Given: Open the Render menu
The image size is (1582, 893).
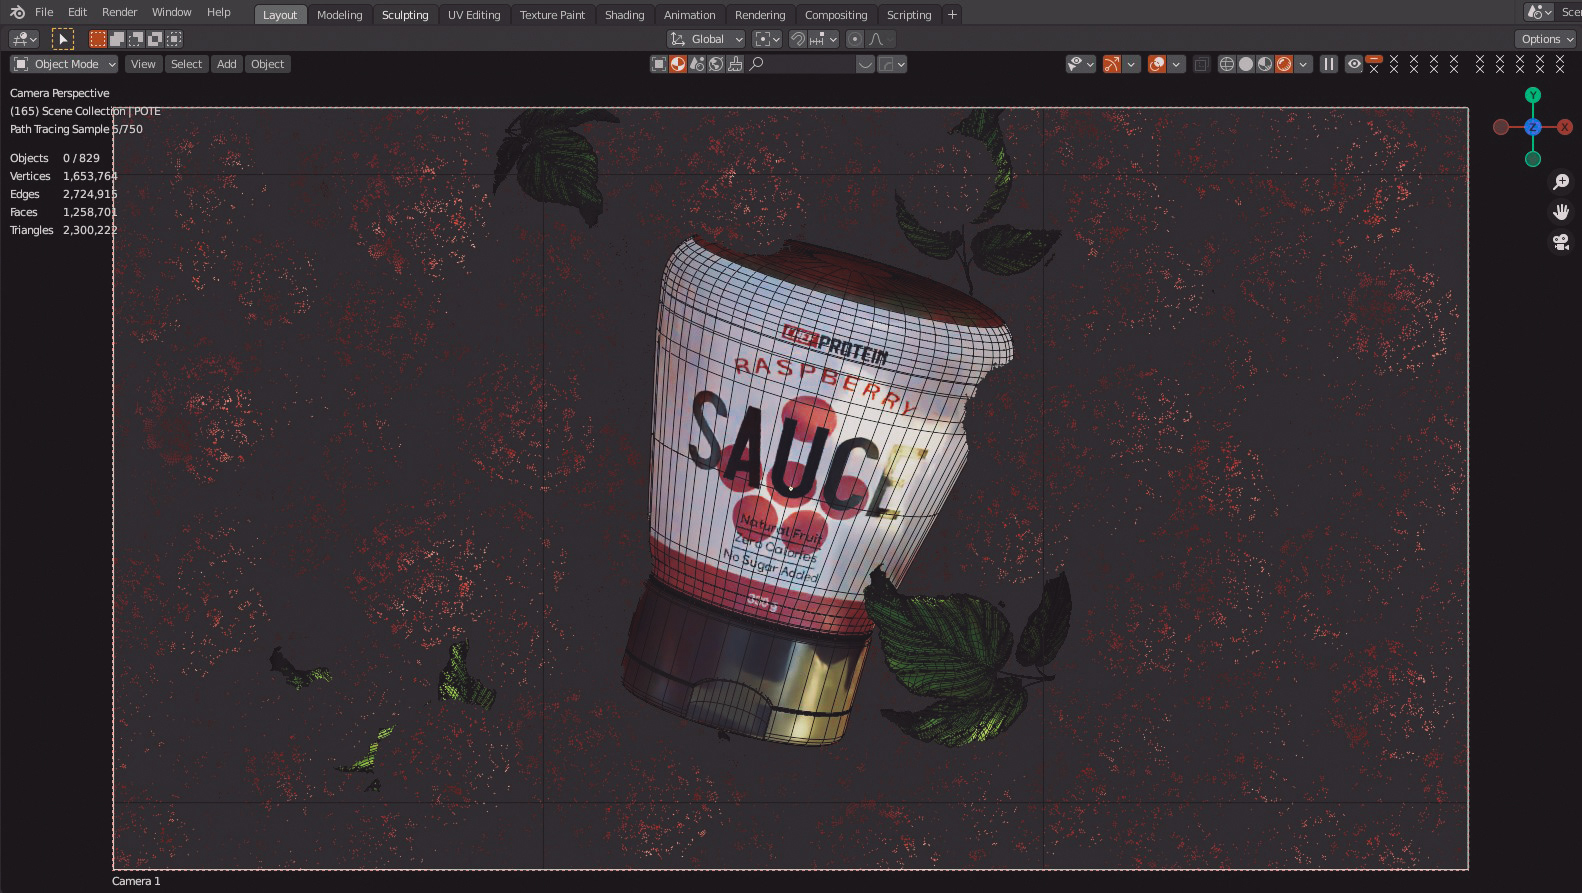Looking at the screenshot, I should (x=119, y=12).
